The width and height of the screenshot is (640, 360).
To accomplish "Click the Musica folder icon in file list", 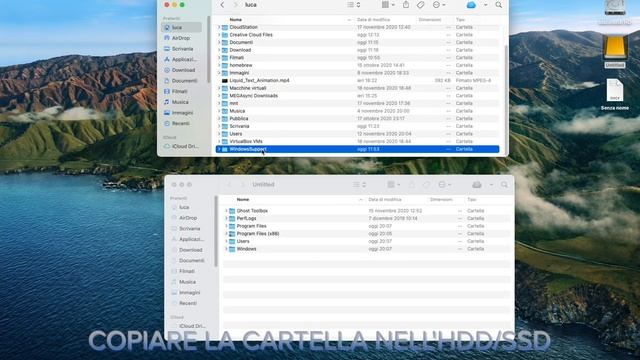I will 225,111.
